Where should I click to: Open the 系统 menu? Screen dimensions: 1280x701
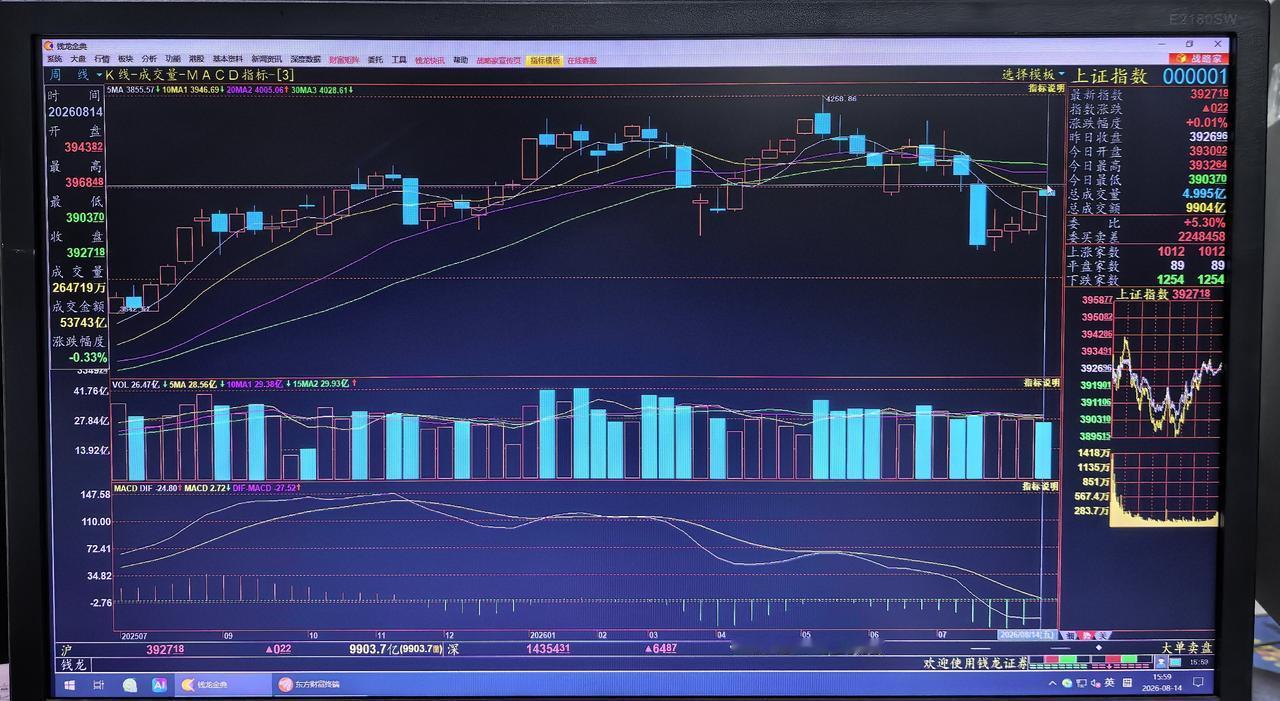click(x=54, y=60)
